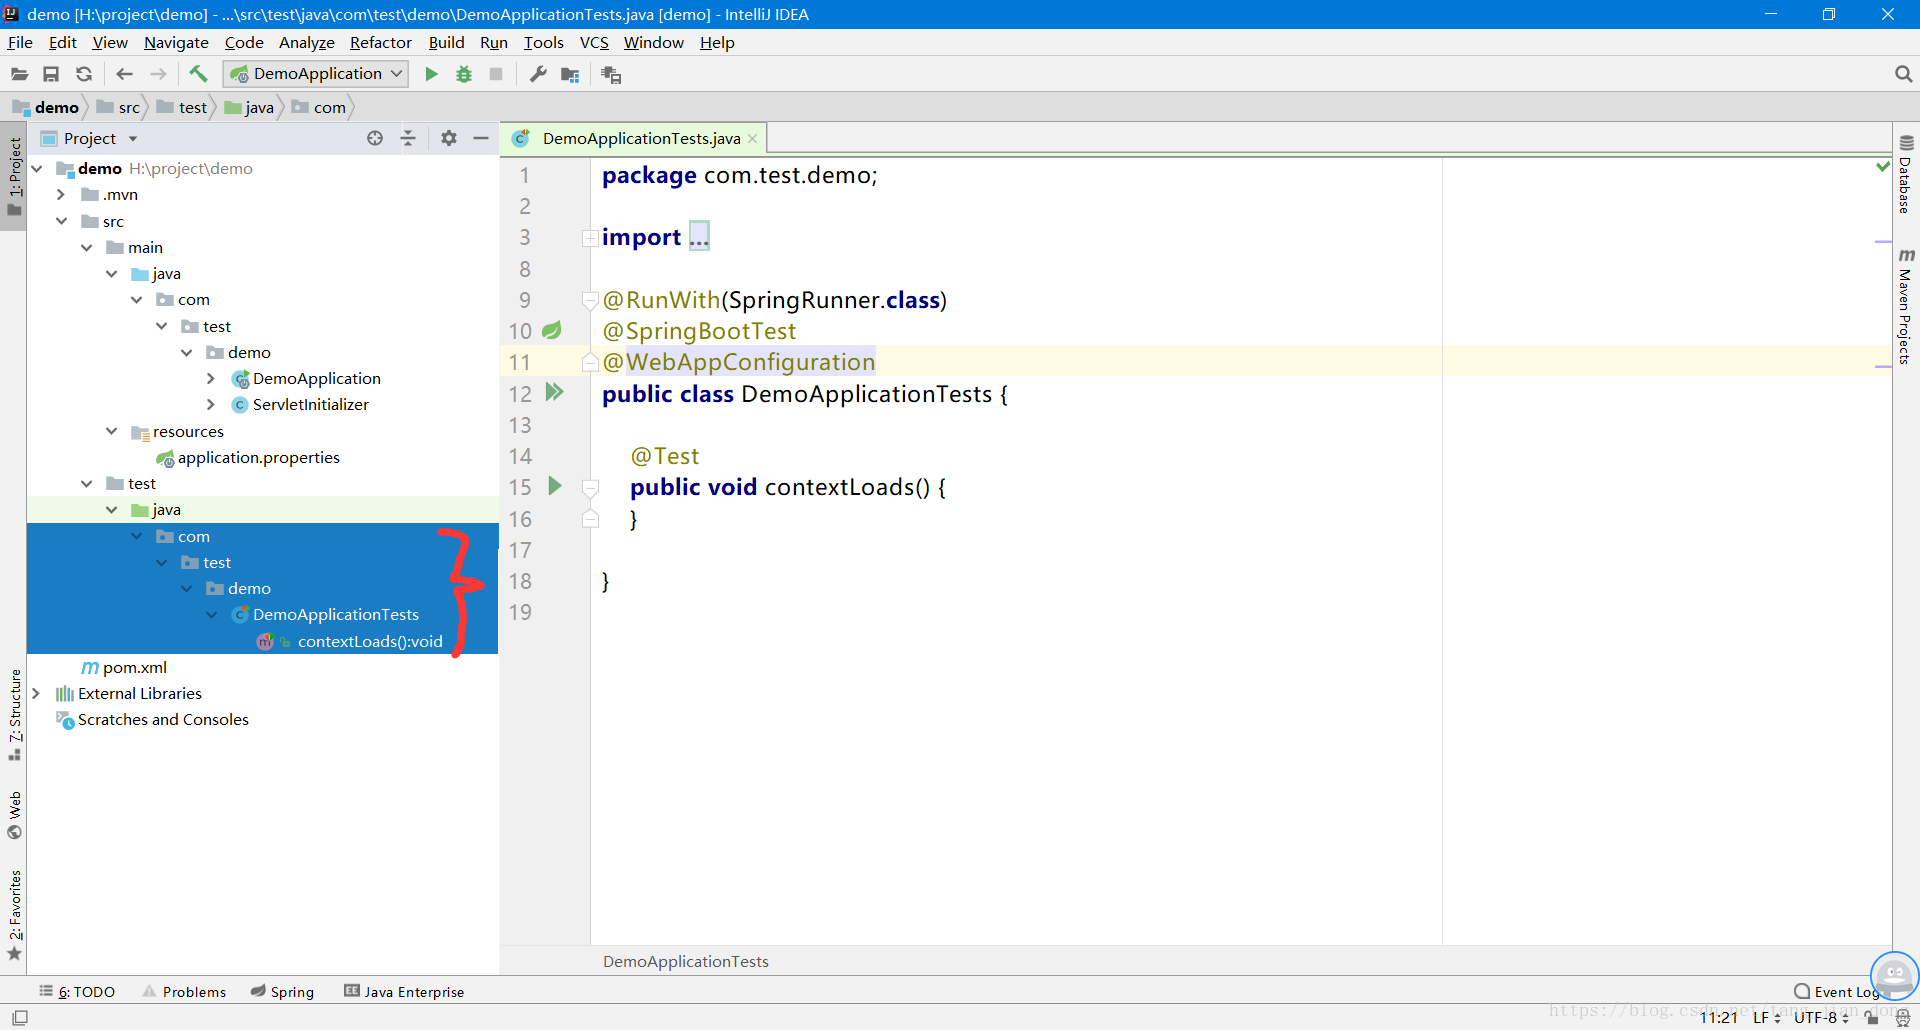Screen dimensions: 1920x1030
Task: Click the Synchronize refresh icon
Action: point(84,74)
